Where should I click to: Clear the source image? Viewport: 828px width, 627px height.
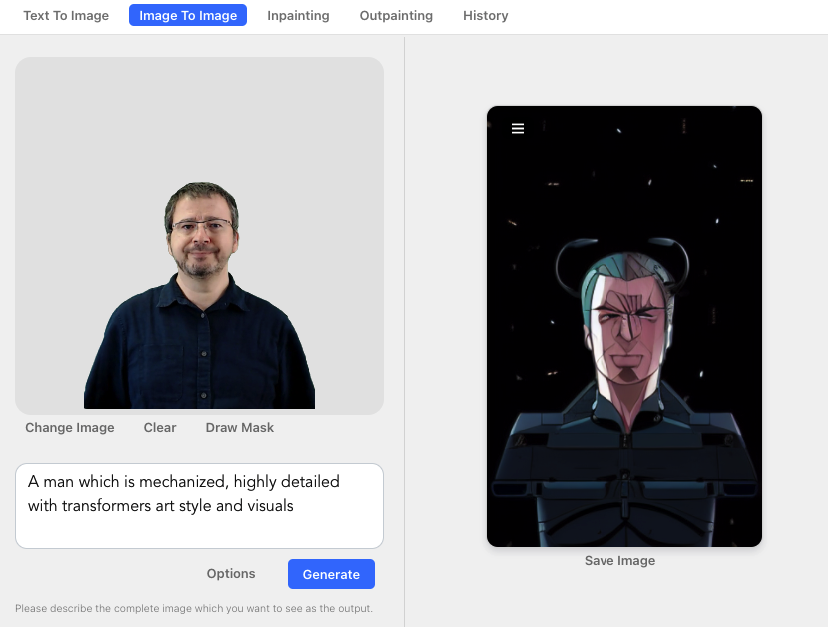pos(160,428)
